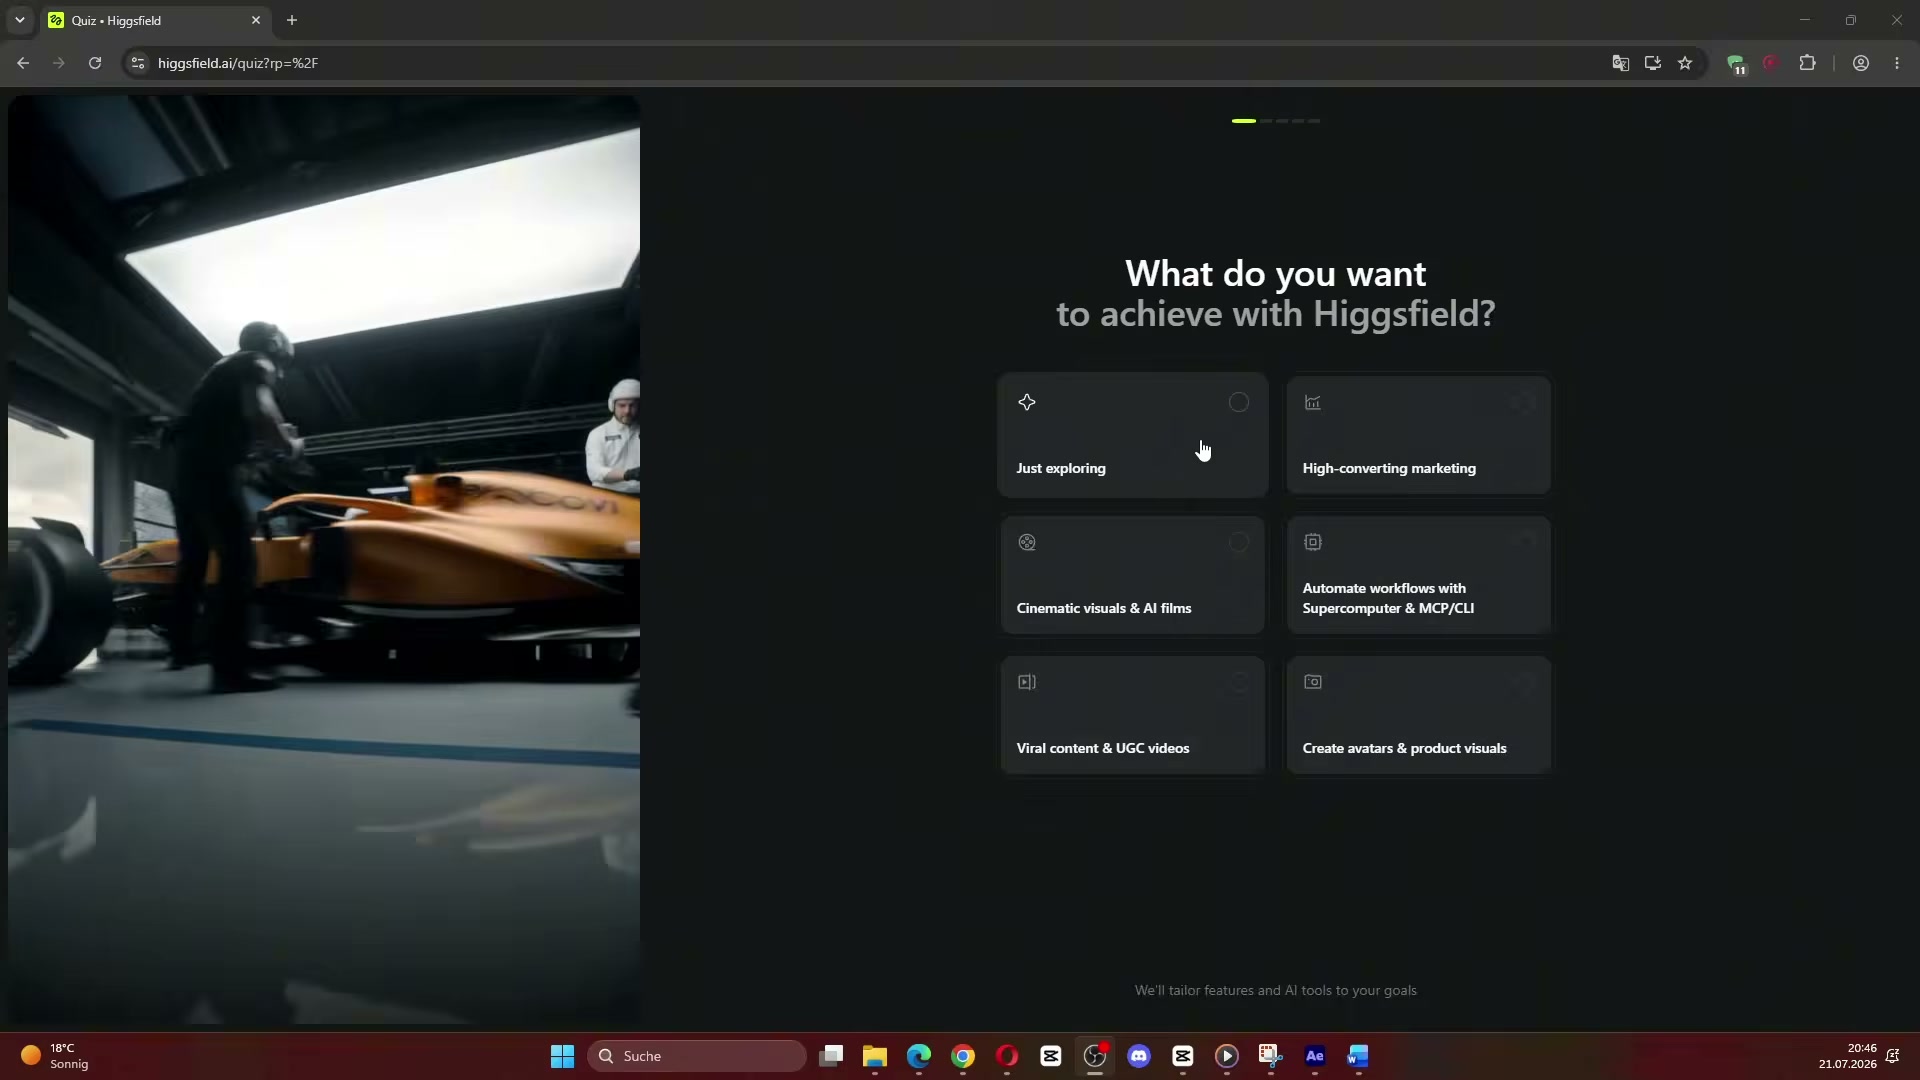Screen dimensions: 1920x1080
Task: Click the heading "What do you want"
Action: (x=1276, y=273)
